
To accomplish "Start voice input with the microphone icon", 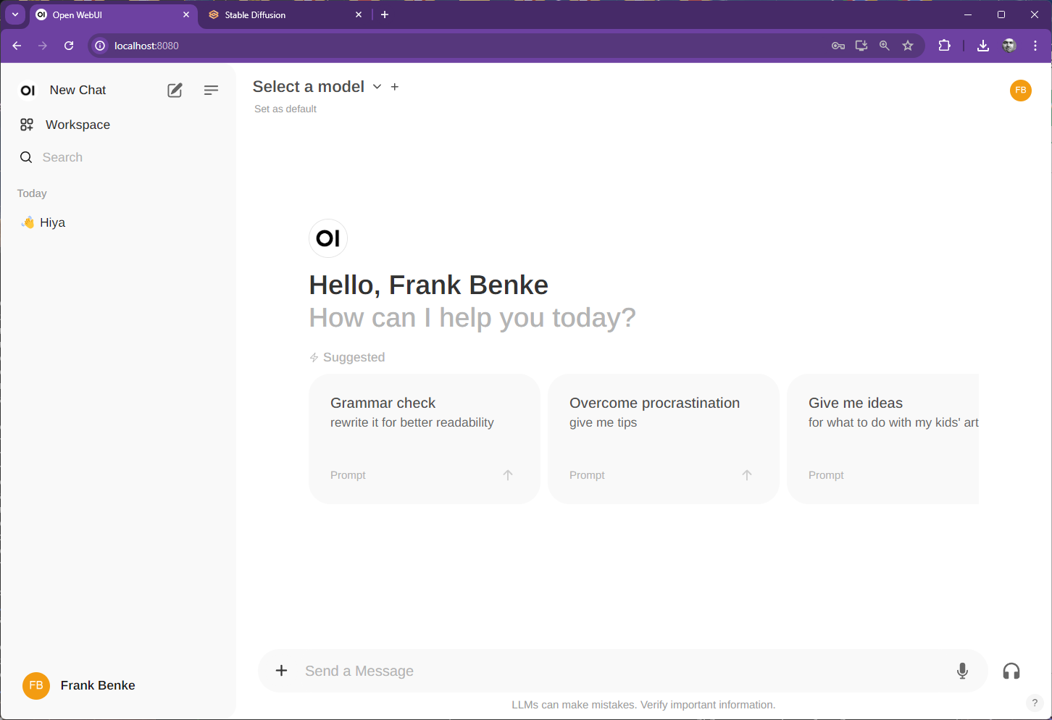I will tap(962, 671).
